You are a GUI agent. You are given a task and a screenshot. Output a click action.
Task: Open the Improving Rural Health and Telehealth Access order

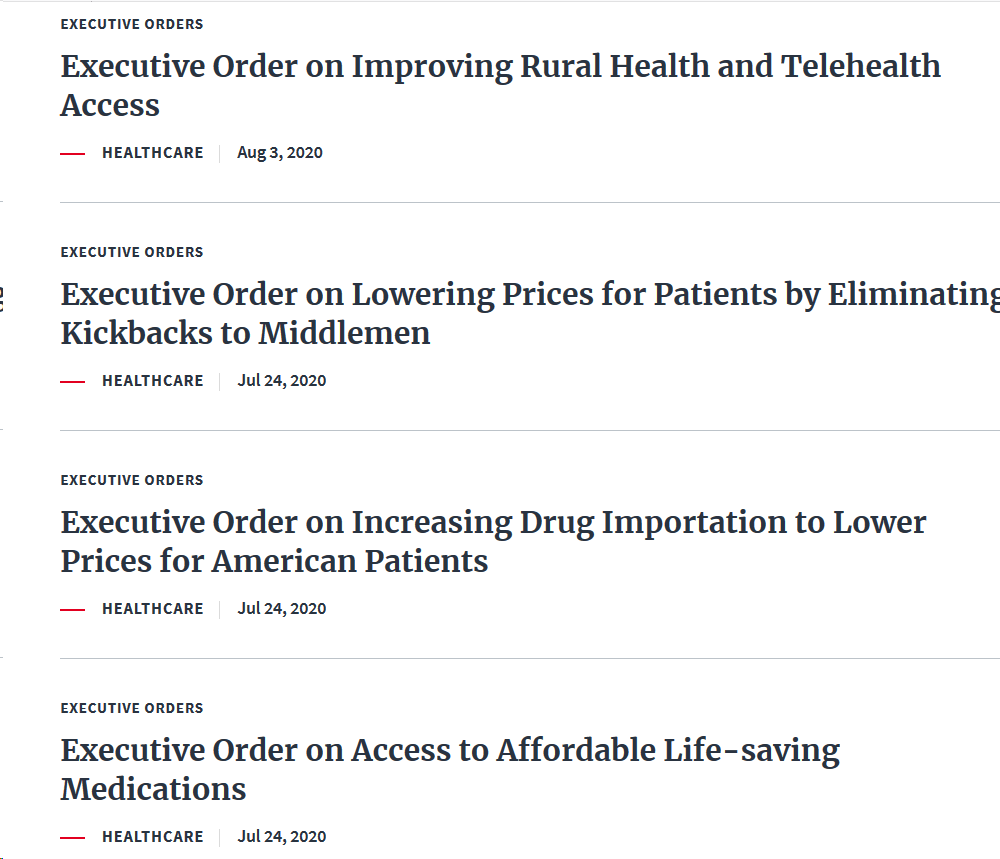[500, 67]
